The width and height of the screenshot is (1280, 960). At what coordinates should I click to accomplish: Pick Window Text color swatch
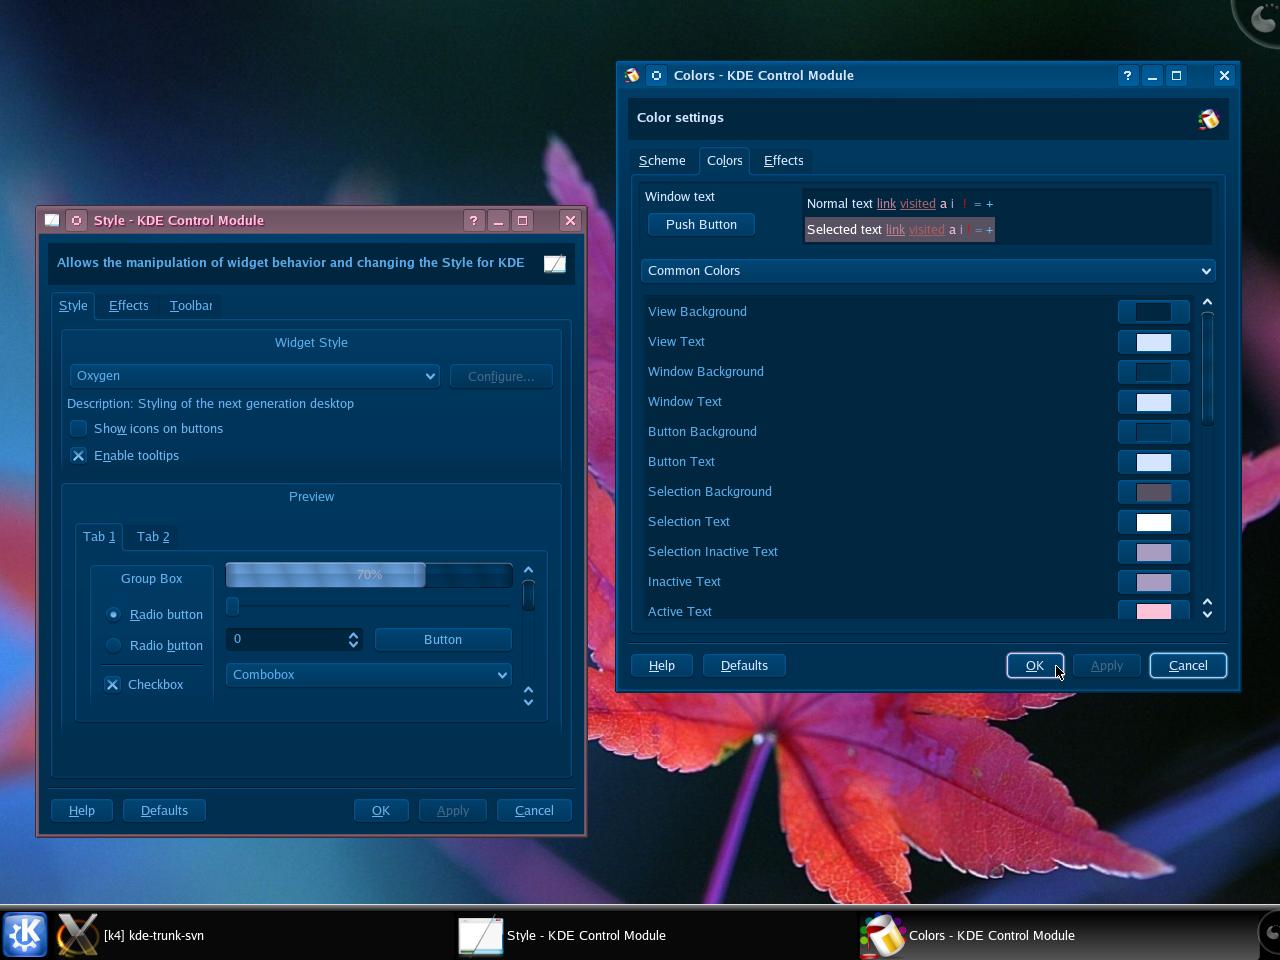click(1153, 402)
